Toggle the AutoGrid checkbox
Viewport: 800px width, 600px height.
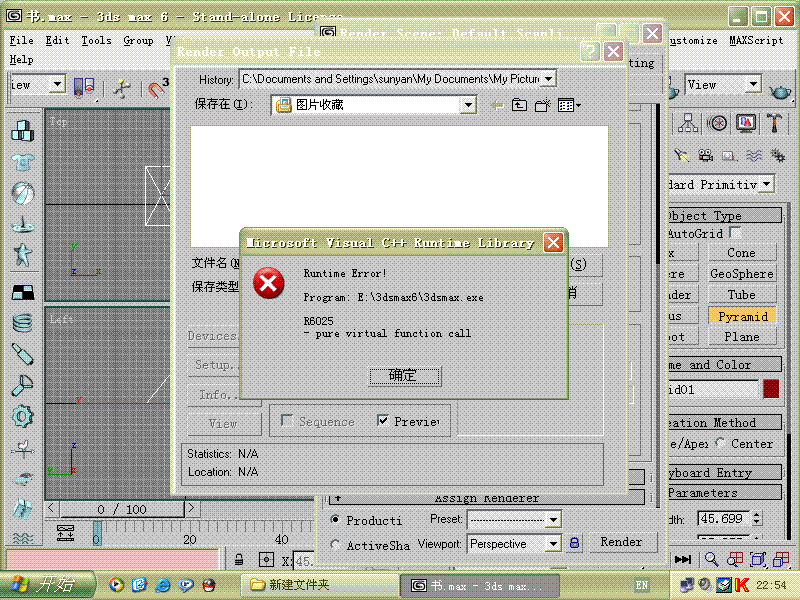pyautogui.click(x=735, y=233)
